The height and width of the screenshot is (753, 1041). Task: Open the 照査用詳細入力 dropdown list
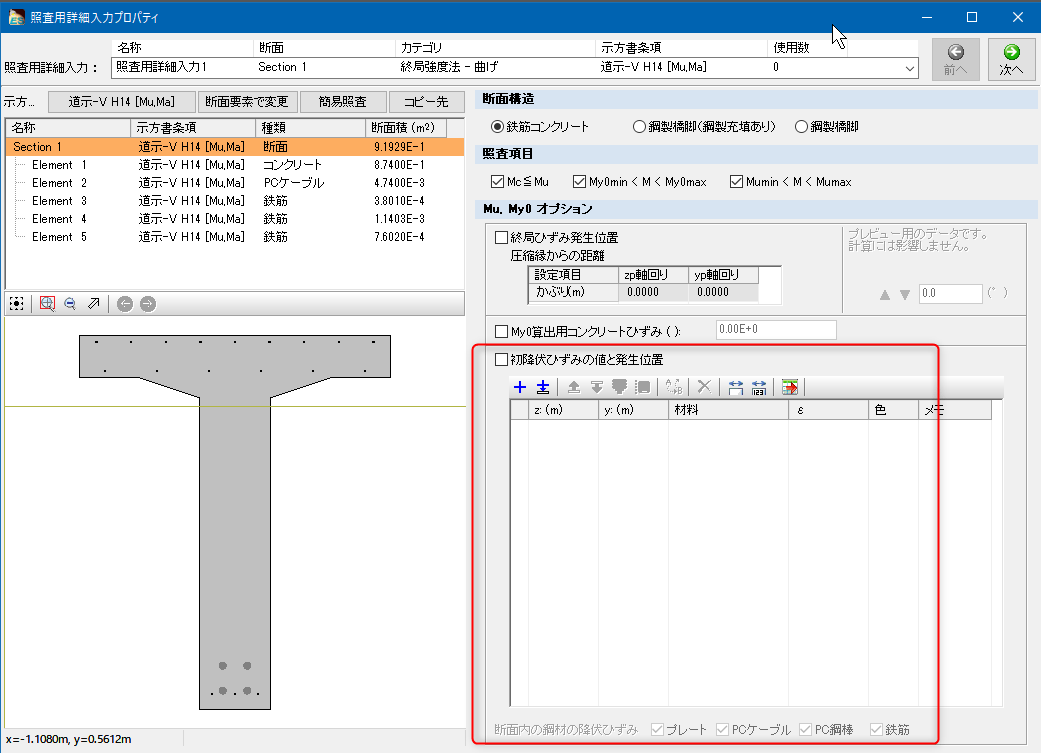[909, 67]
